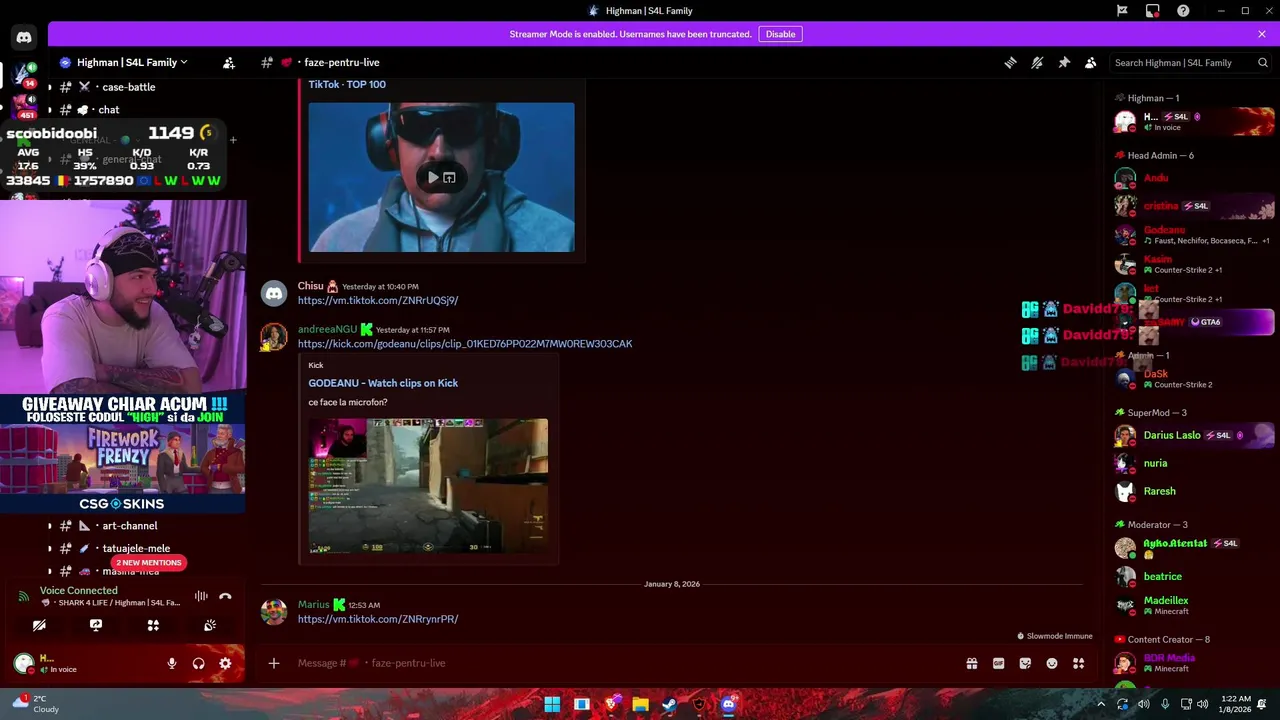
Task: Open the GODEANU - Watch clips on Kick link
Action: coord(383,383)
